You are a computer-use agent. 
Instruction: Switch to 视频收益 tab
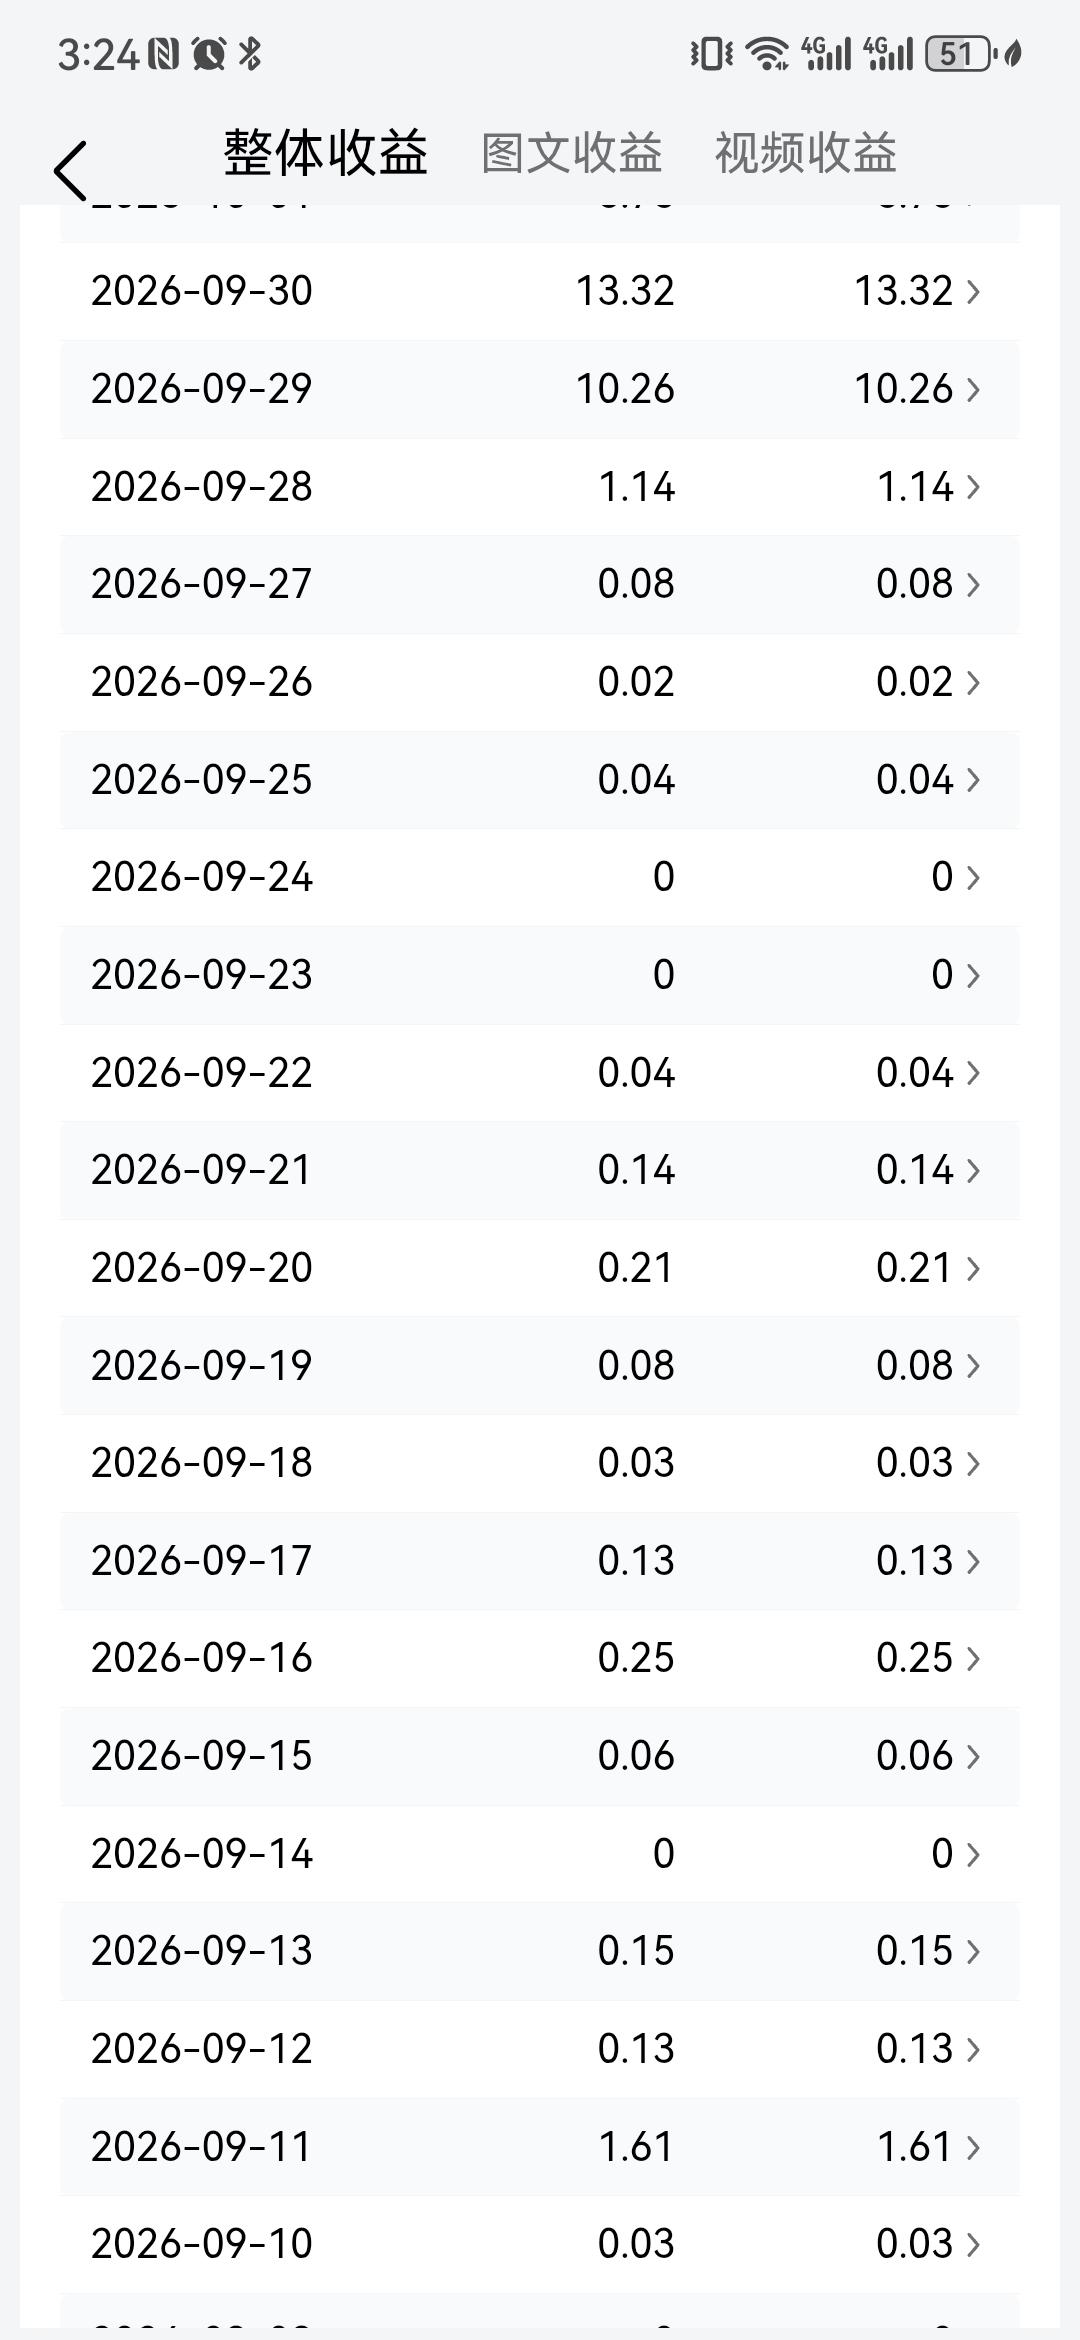point(805,153)
